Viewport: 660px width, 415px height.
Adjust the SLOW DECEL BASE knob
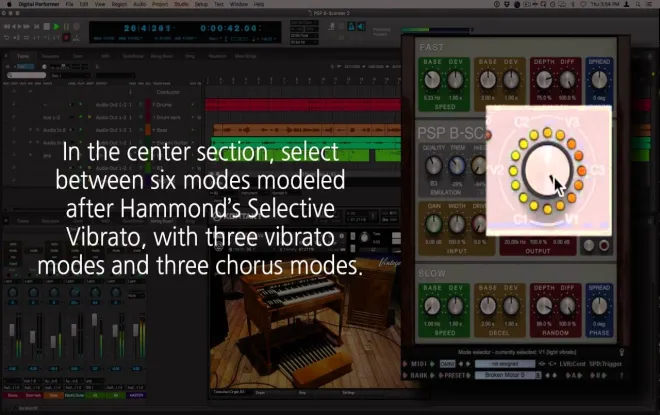(x=488, y=306)
